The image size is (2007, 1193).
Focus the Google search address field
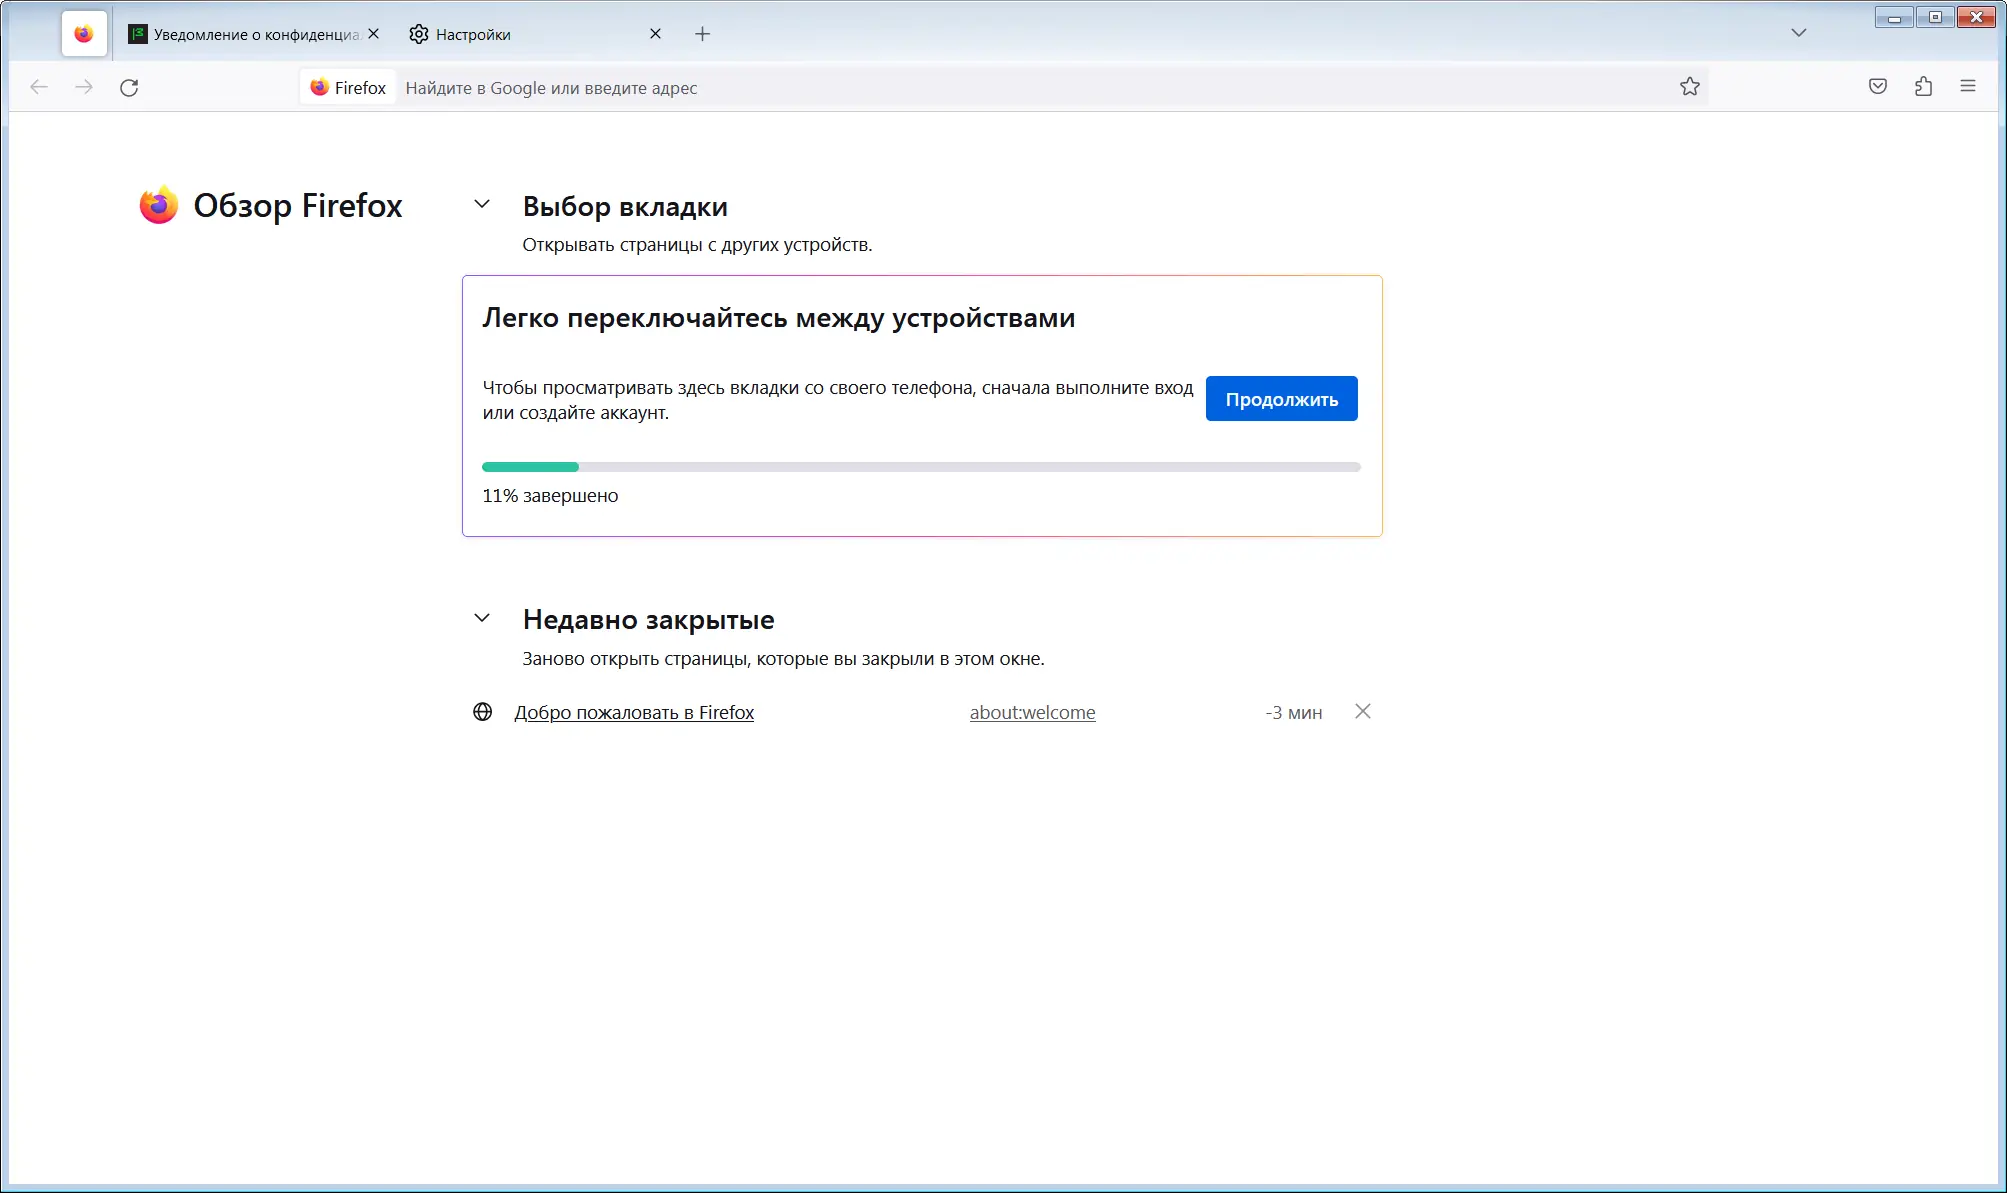[1000, 88]
